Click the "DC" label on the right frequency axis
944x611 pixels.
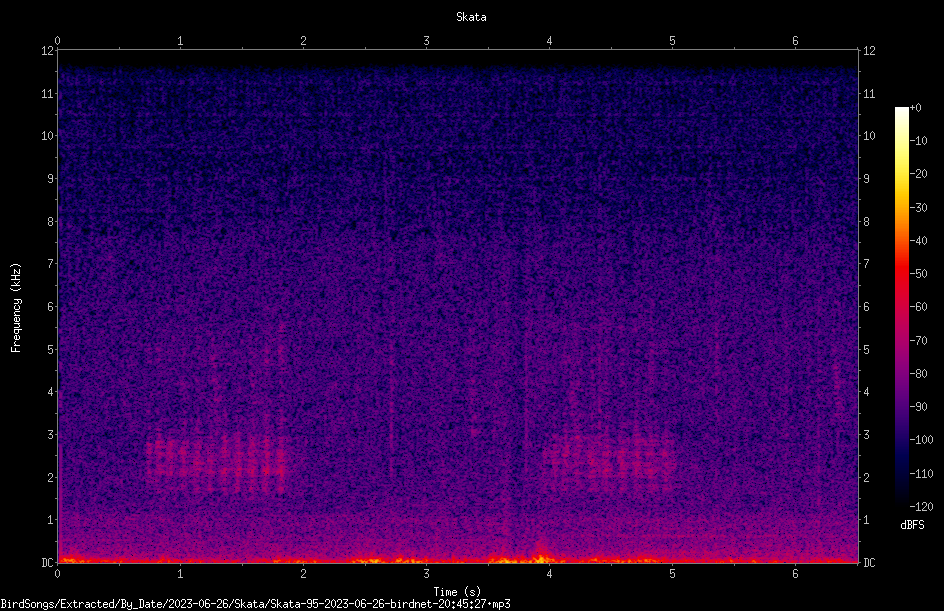(869, 563)
